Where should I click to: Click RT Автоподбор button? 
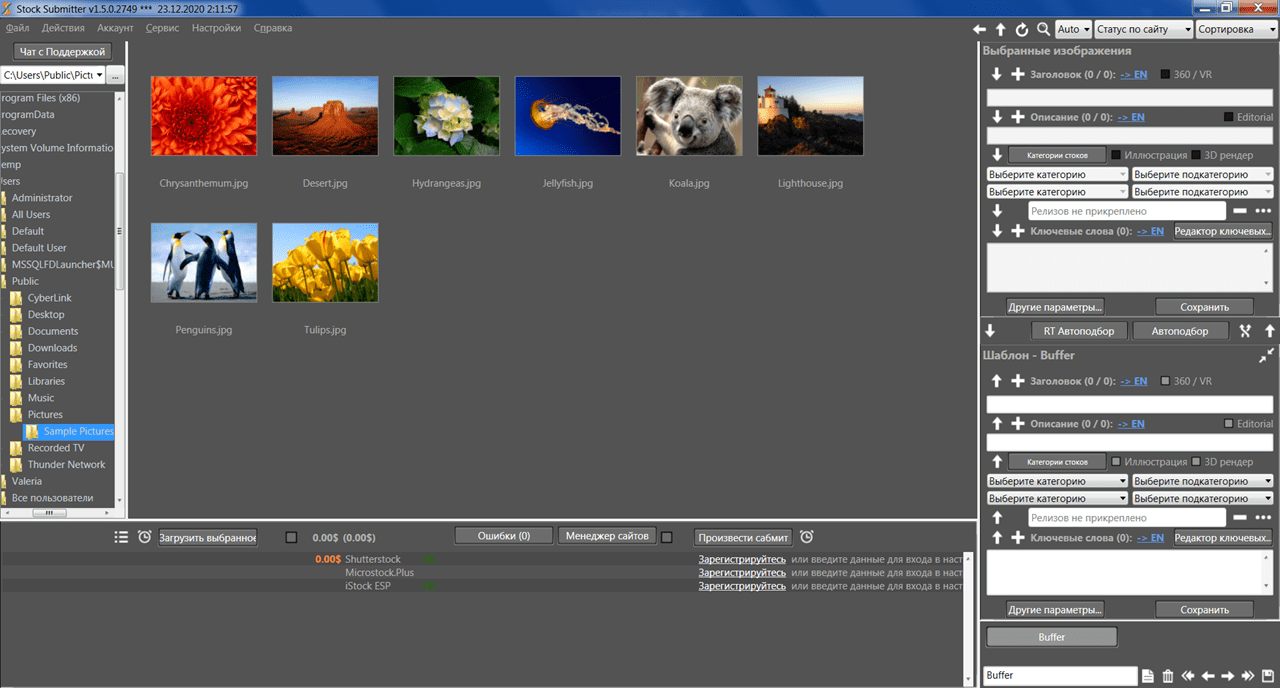pos(1079,331)
